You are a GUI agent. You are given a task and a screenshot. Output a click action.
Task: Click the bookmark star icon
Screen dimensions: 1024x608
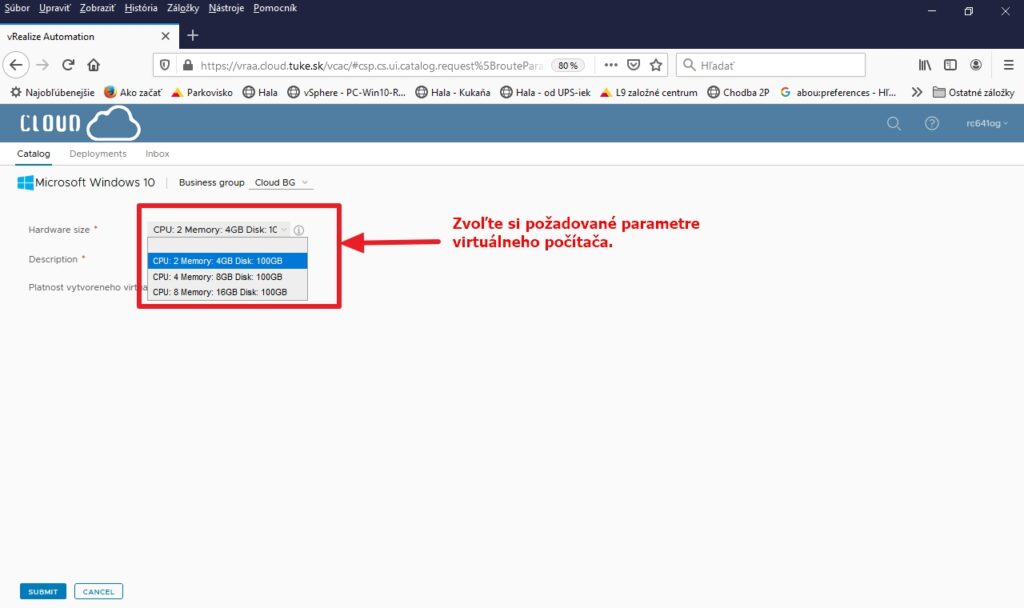point(656,65)
